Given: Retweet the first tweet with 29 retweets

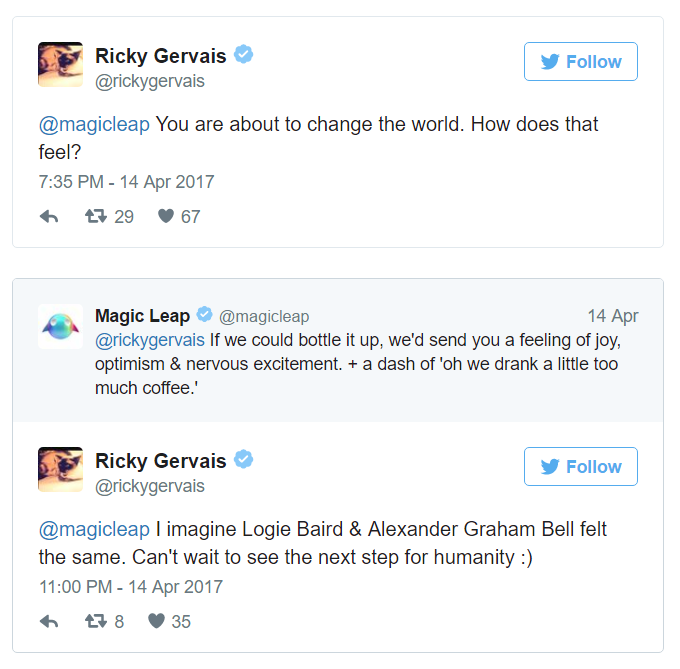Looking at the screenshot, I should coord(97,216).
